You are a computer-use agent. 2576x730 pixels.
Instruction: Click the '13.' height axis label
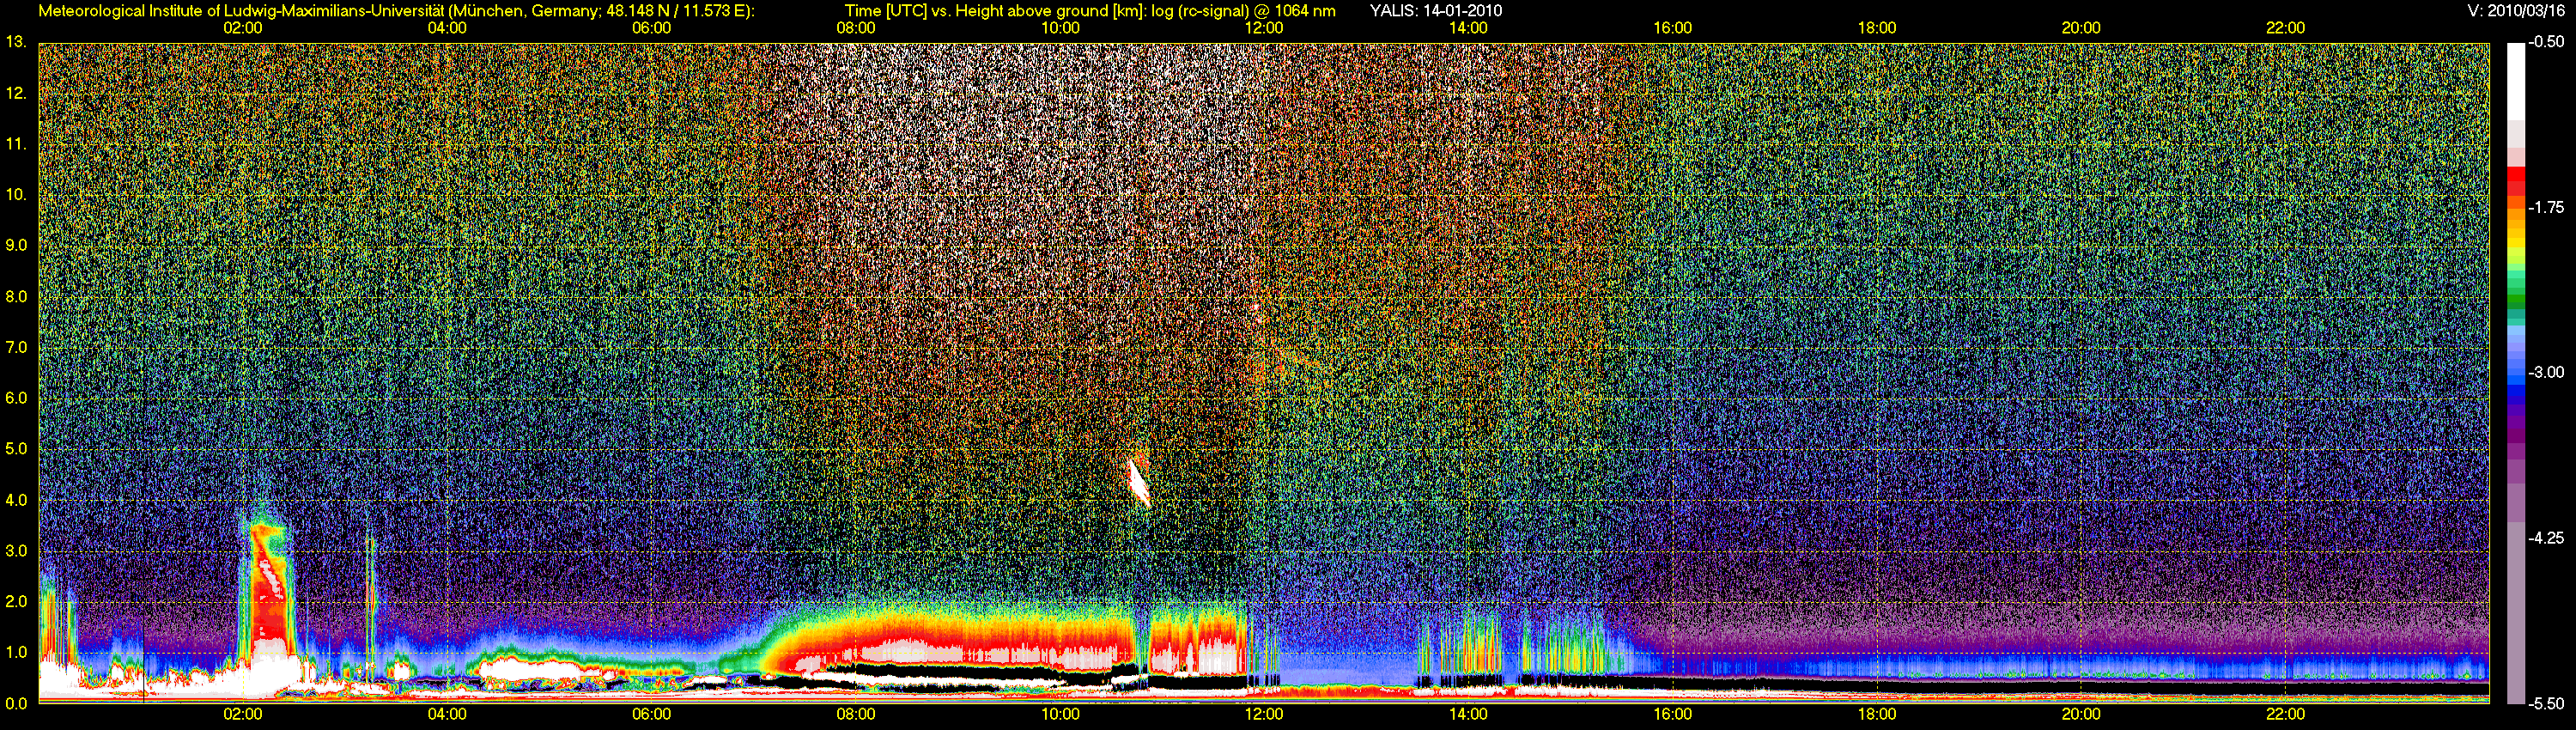[x=16, y=42]
